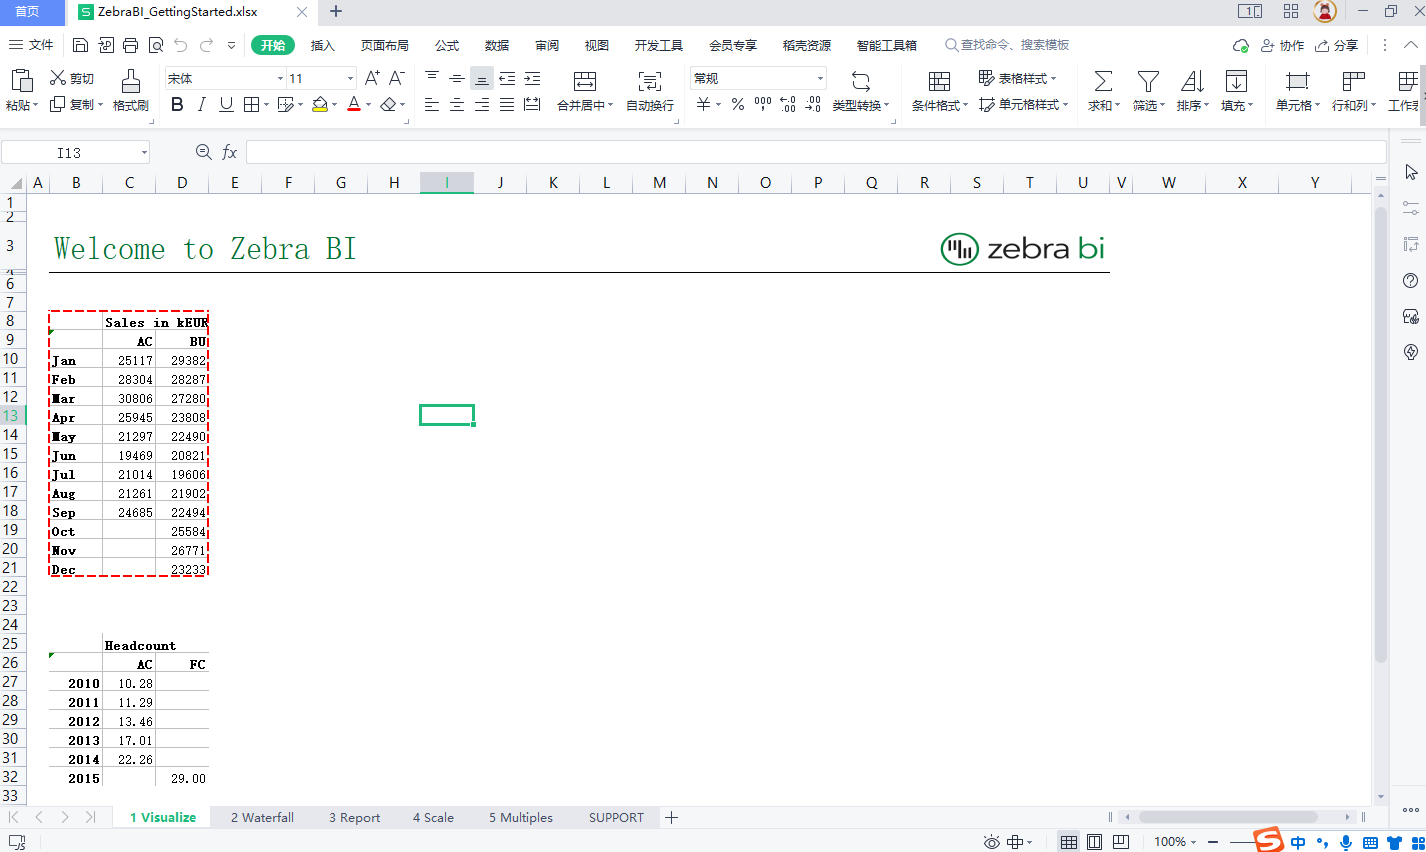Open the File (文件) menu
Viewport: 1426px width, 852px height.
click(x=31, y=45)
